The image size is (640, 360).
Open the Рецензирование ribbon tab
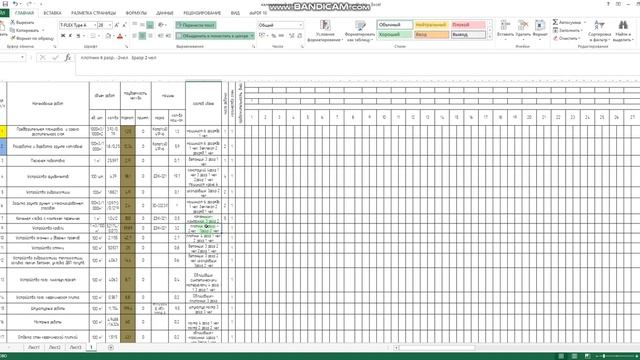coord(202,13)
